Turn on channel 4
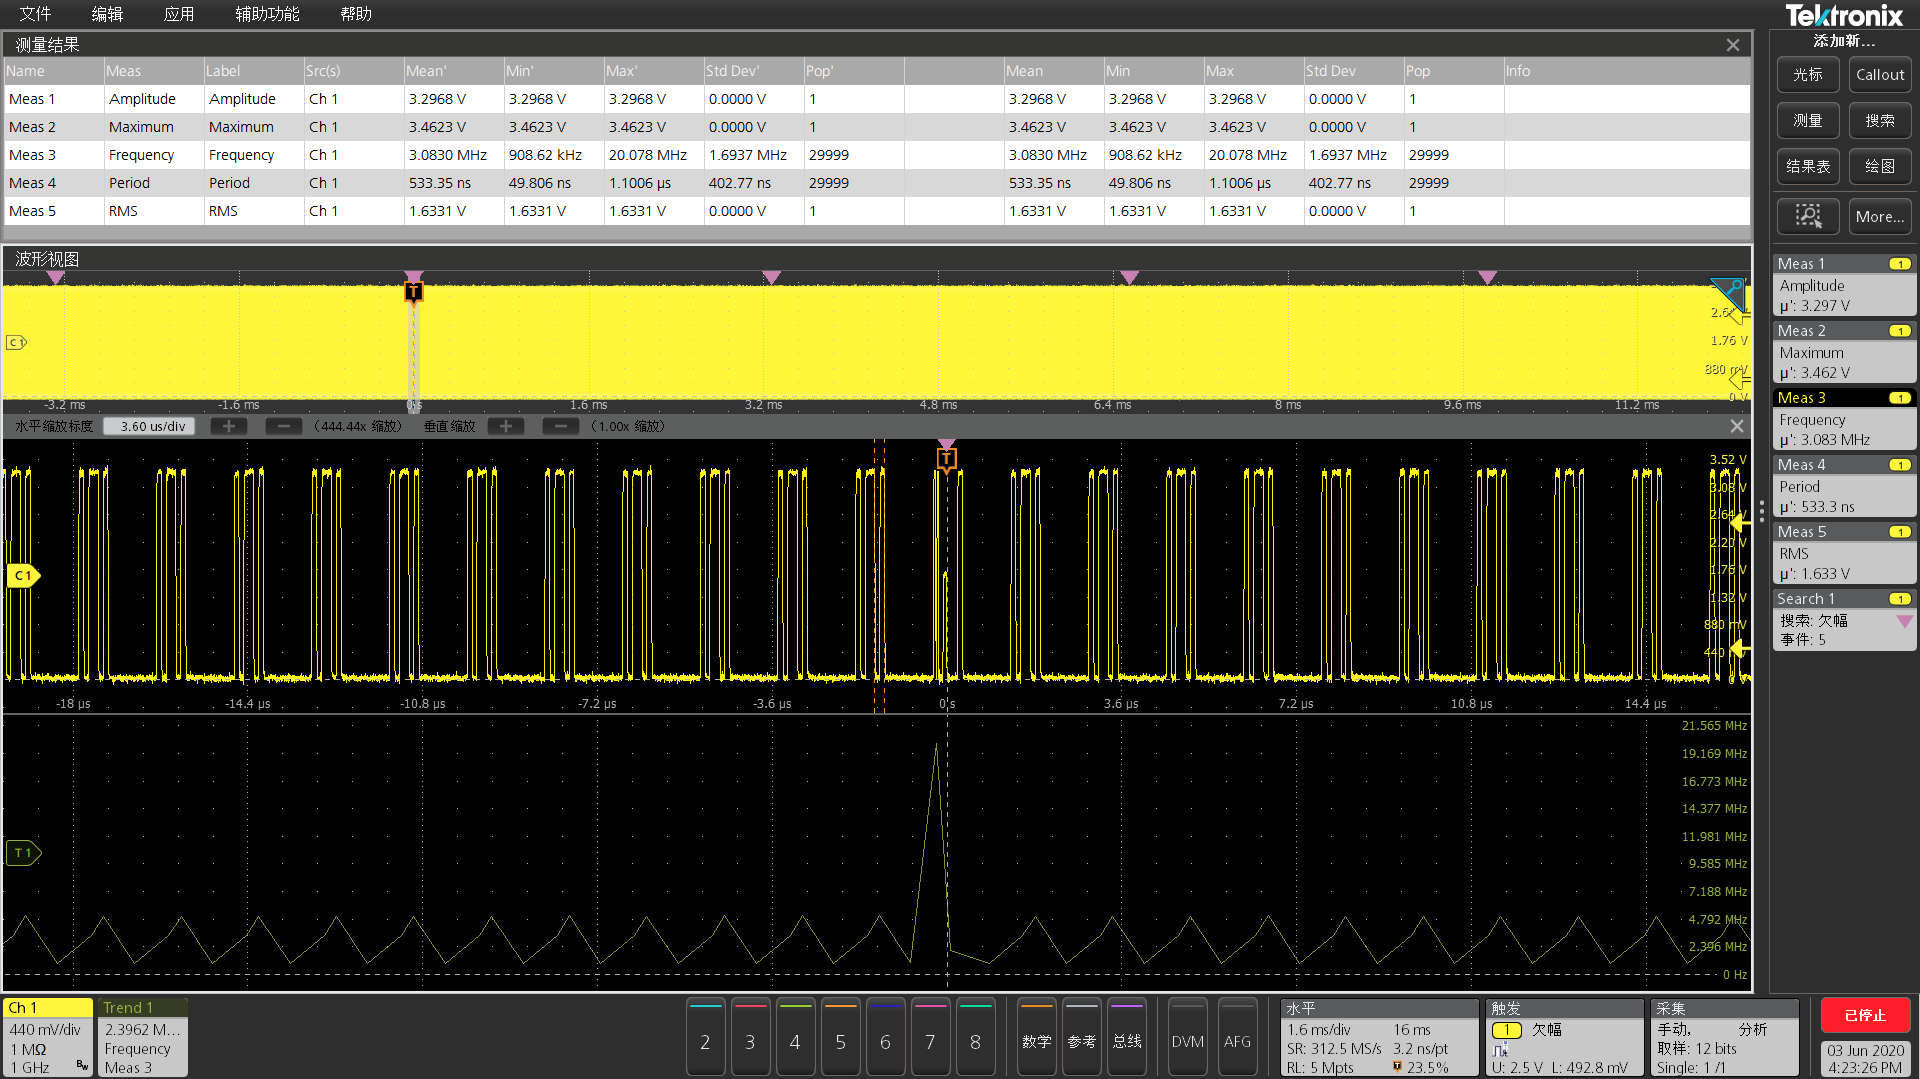1920x1079 pixels. 795,1037
